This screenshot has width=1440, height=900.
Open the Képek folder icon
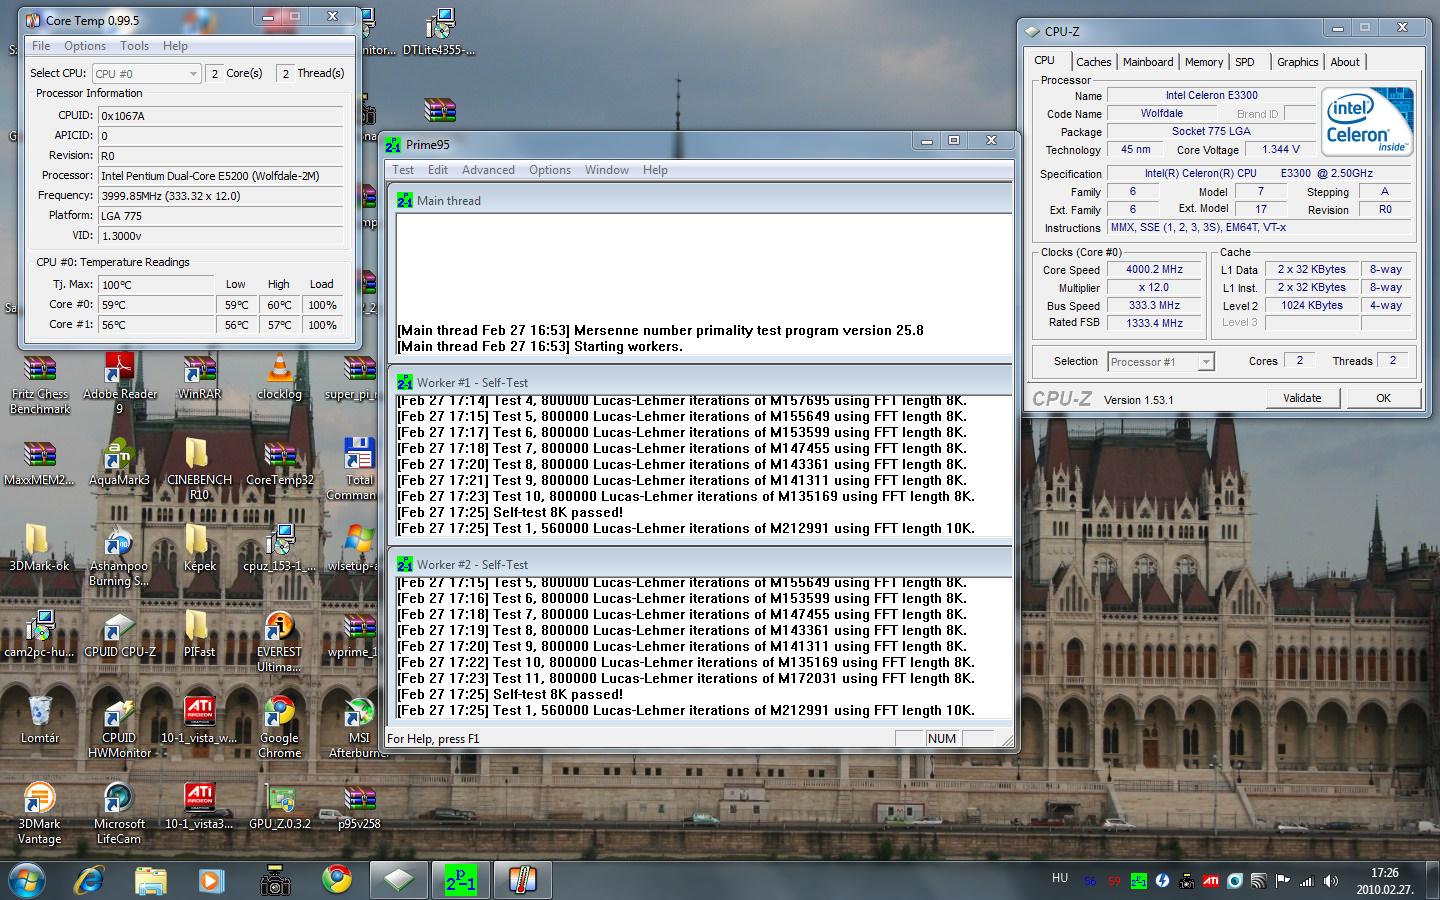coord(199,549)
